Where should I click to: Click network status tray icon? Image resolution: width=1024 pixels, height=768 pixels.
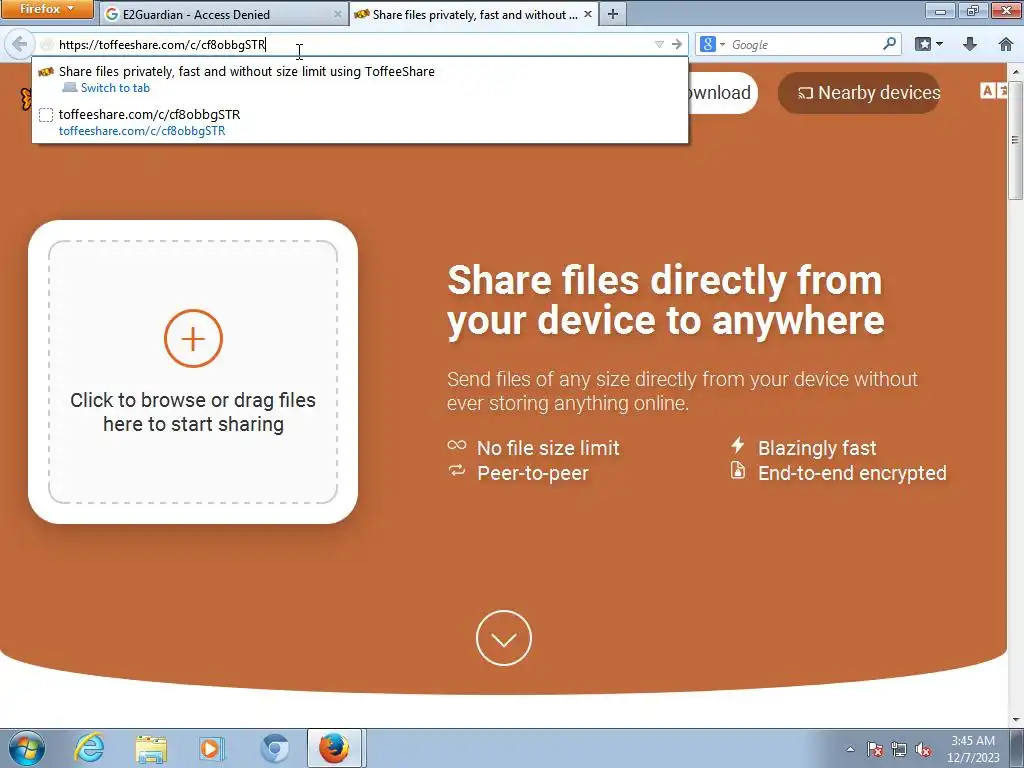[x=899, y=749]
